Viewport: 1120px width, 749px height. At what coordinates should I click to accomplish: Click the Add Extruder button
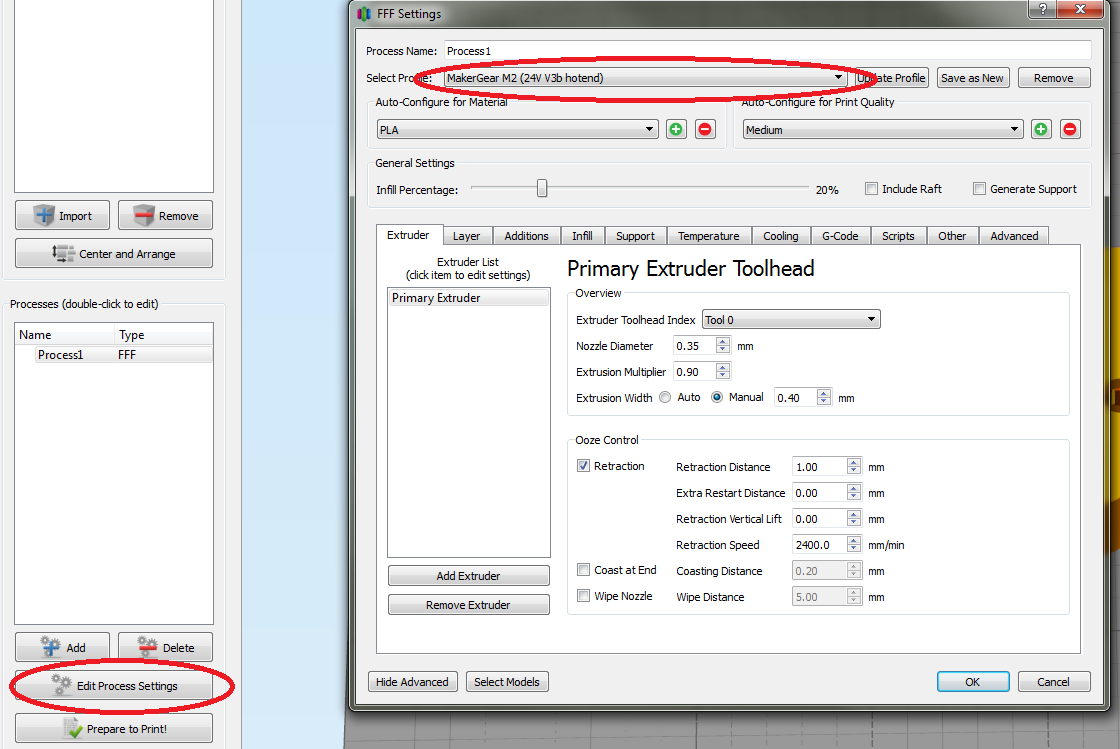pyautogui.click(x=468, y=576)
